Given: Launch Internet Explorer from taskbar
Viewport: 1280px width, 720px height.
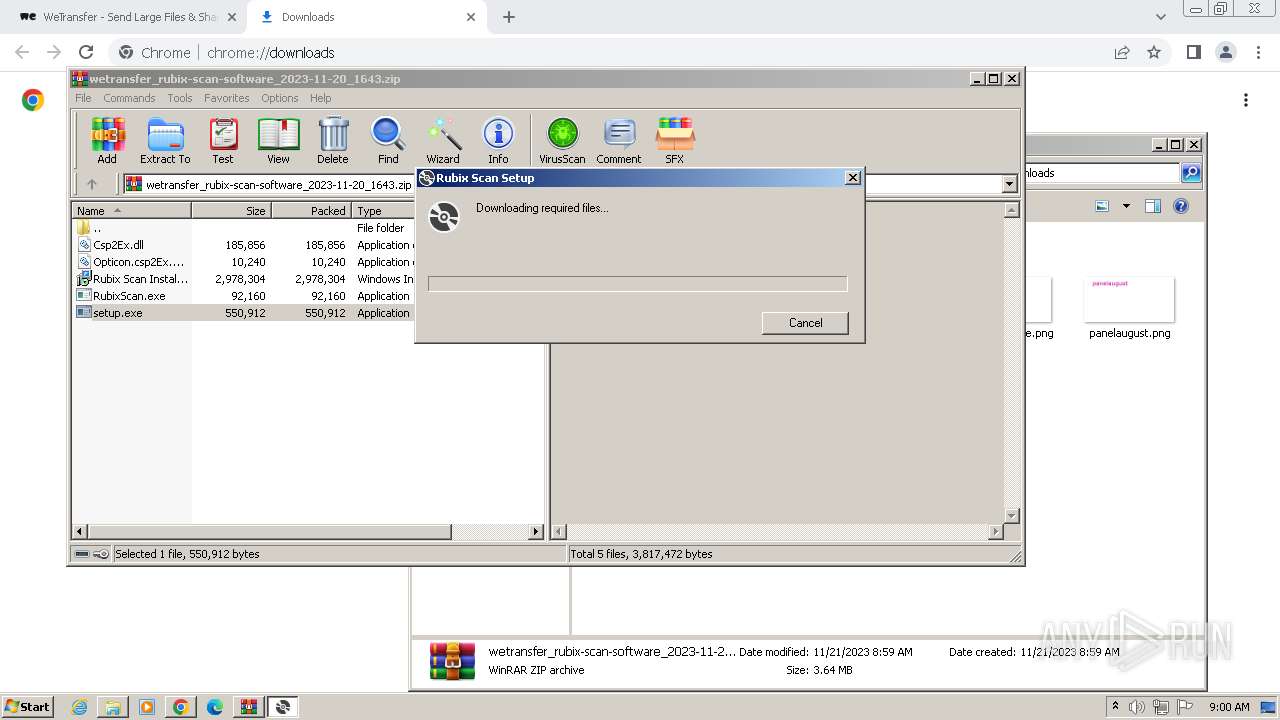Looking at the screenshot, I should pyautogui.click(x=80, y=707).
